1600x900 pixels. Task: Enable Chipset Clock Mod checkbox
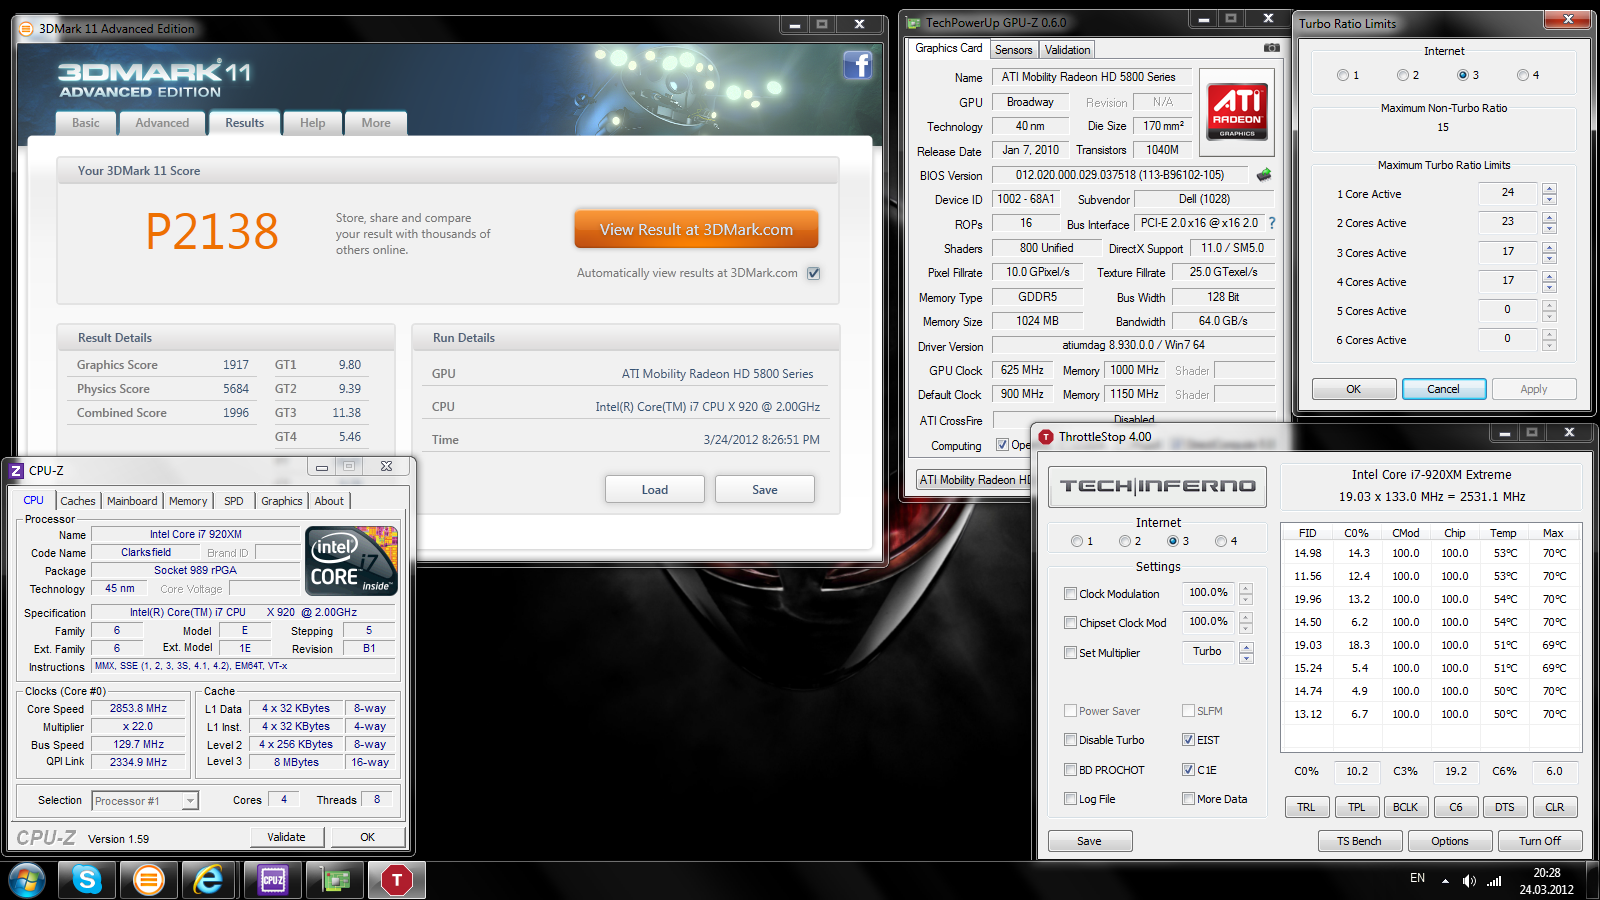[1071, 623]
